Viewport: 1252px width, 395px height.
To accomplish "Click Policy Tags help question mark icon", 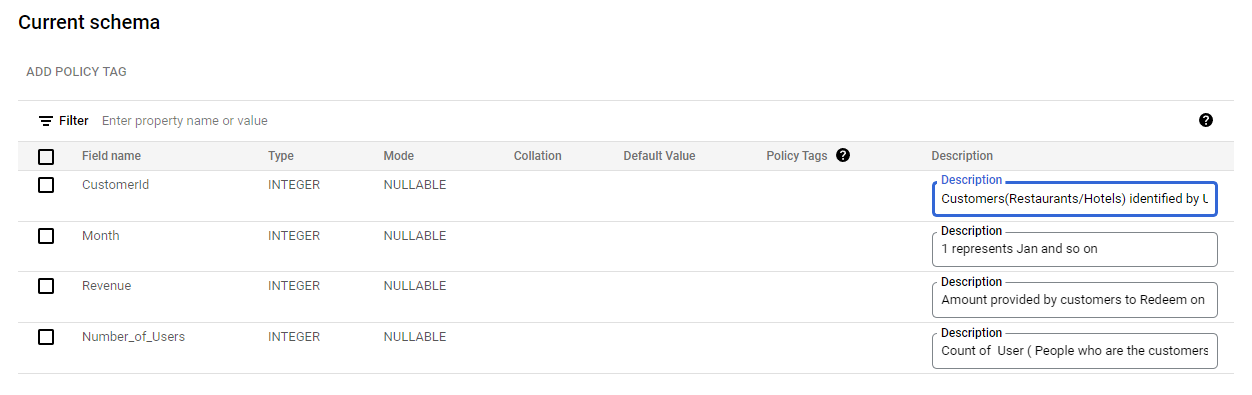I will pyautogui.click(x=843, y=155).
